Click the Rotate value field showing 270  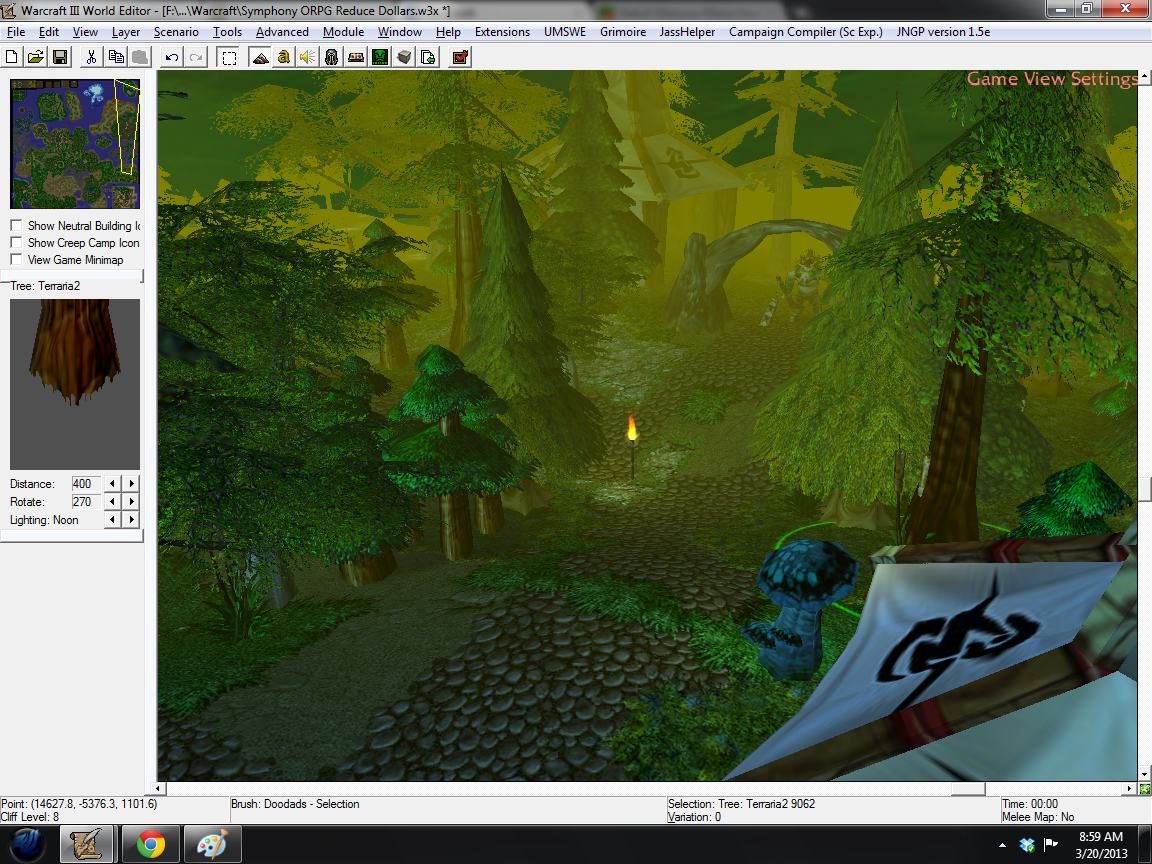(x=84, y=502)
